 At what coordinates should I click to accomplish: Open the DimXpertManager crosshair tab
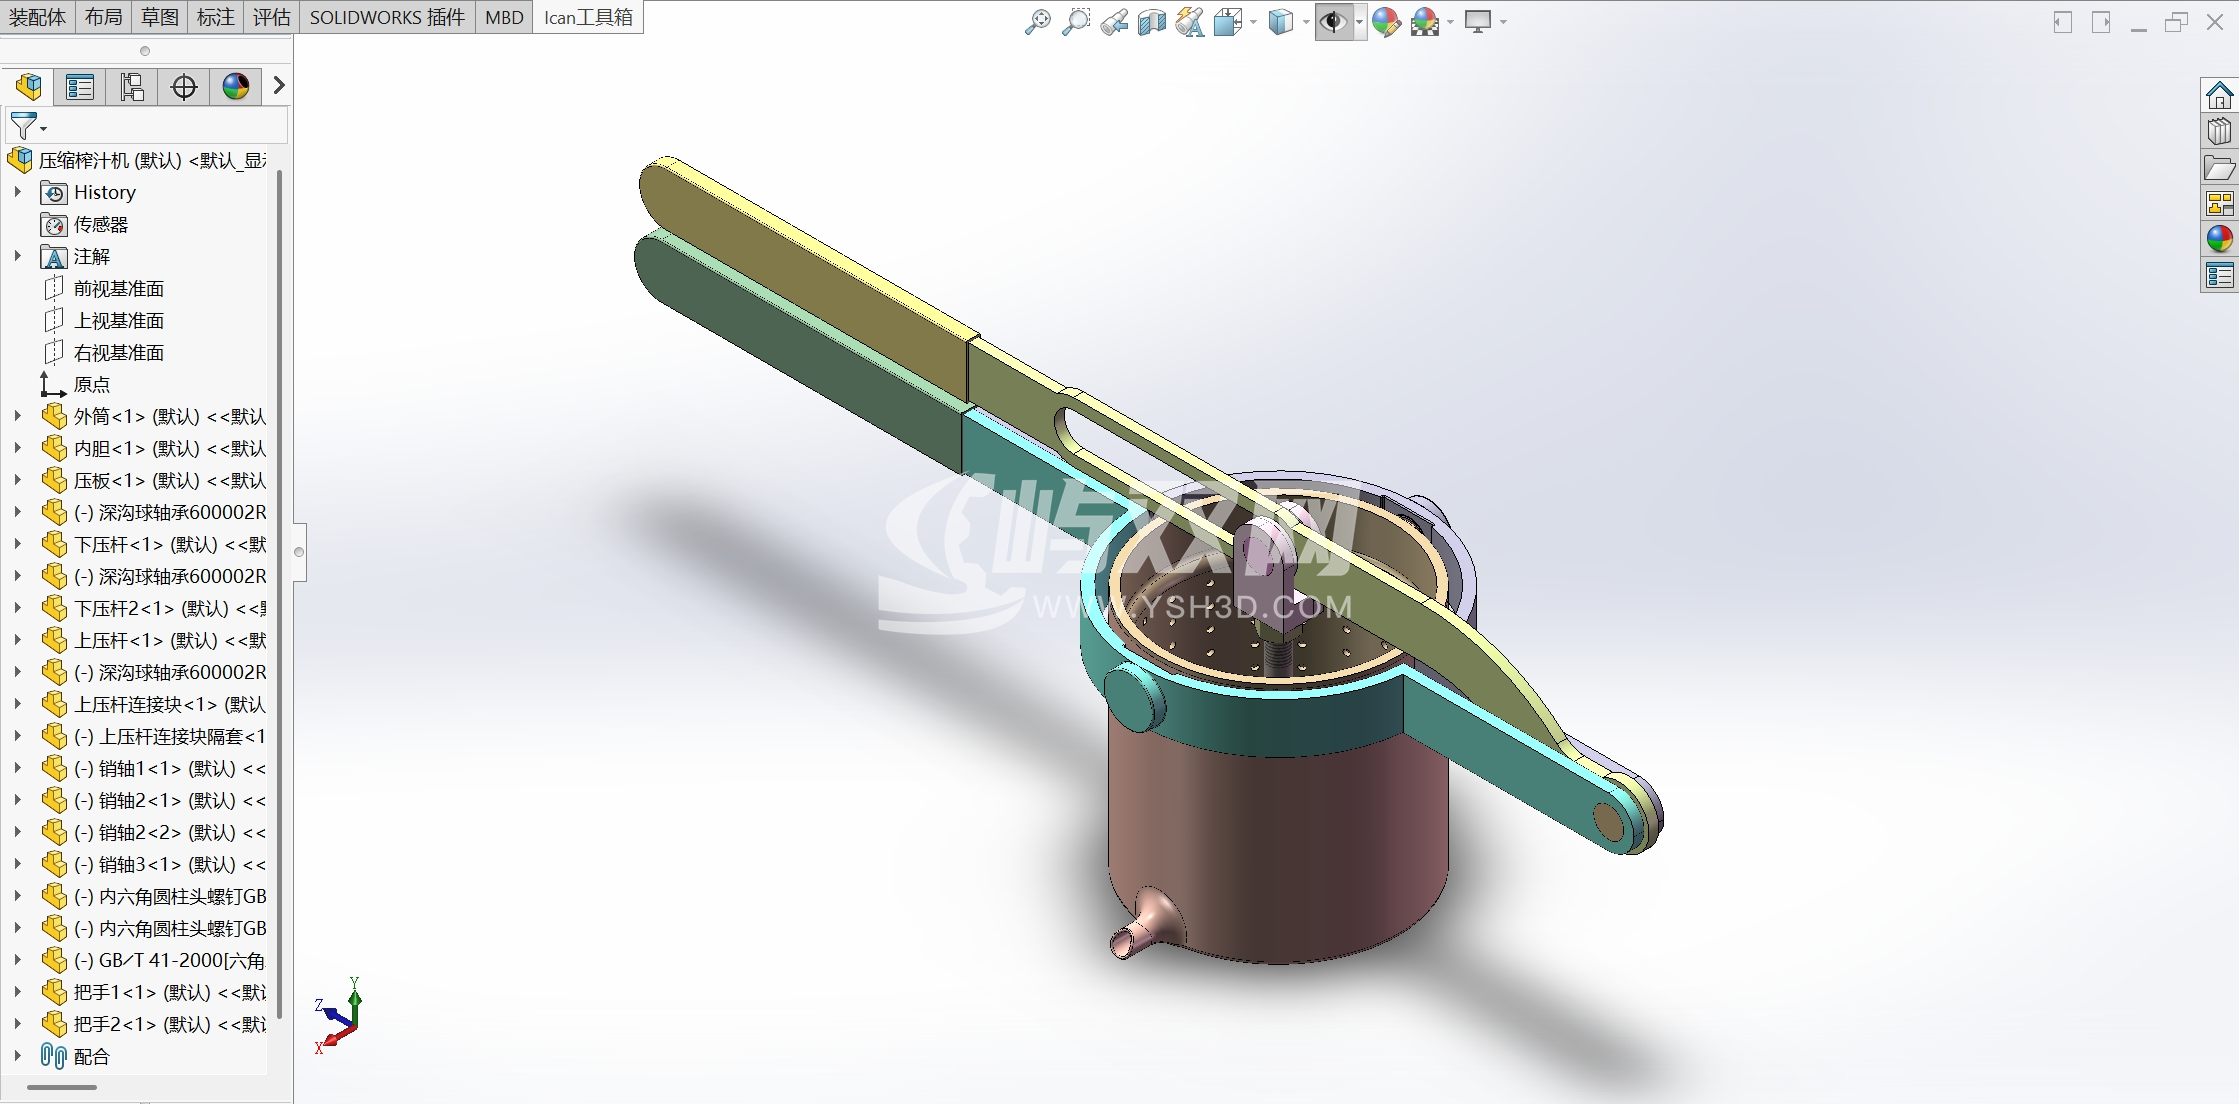coord(184,87)
